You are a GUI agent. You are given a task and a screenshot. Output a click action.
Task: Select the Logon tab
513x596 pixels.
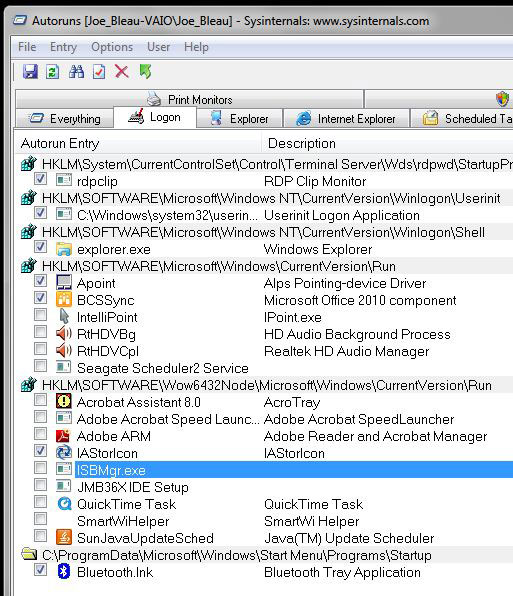coord(155,117)
